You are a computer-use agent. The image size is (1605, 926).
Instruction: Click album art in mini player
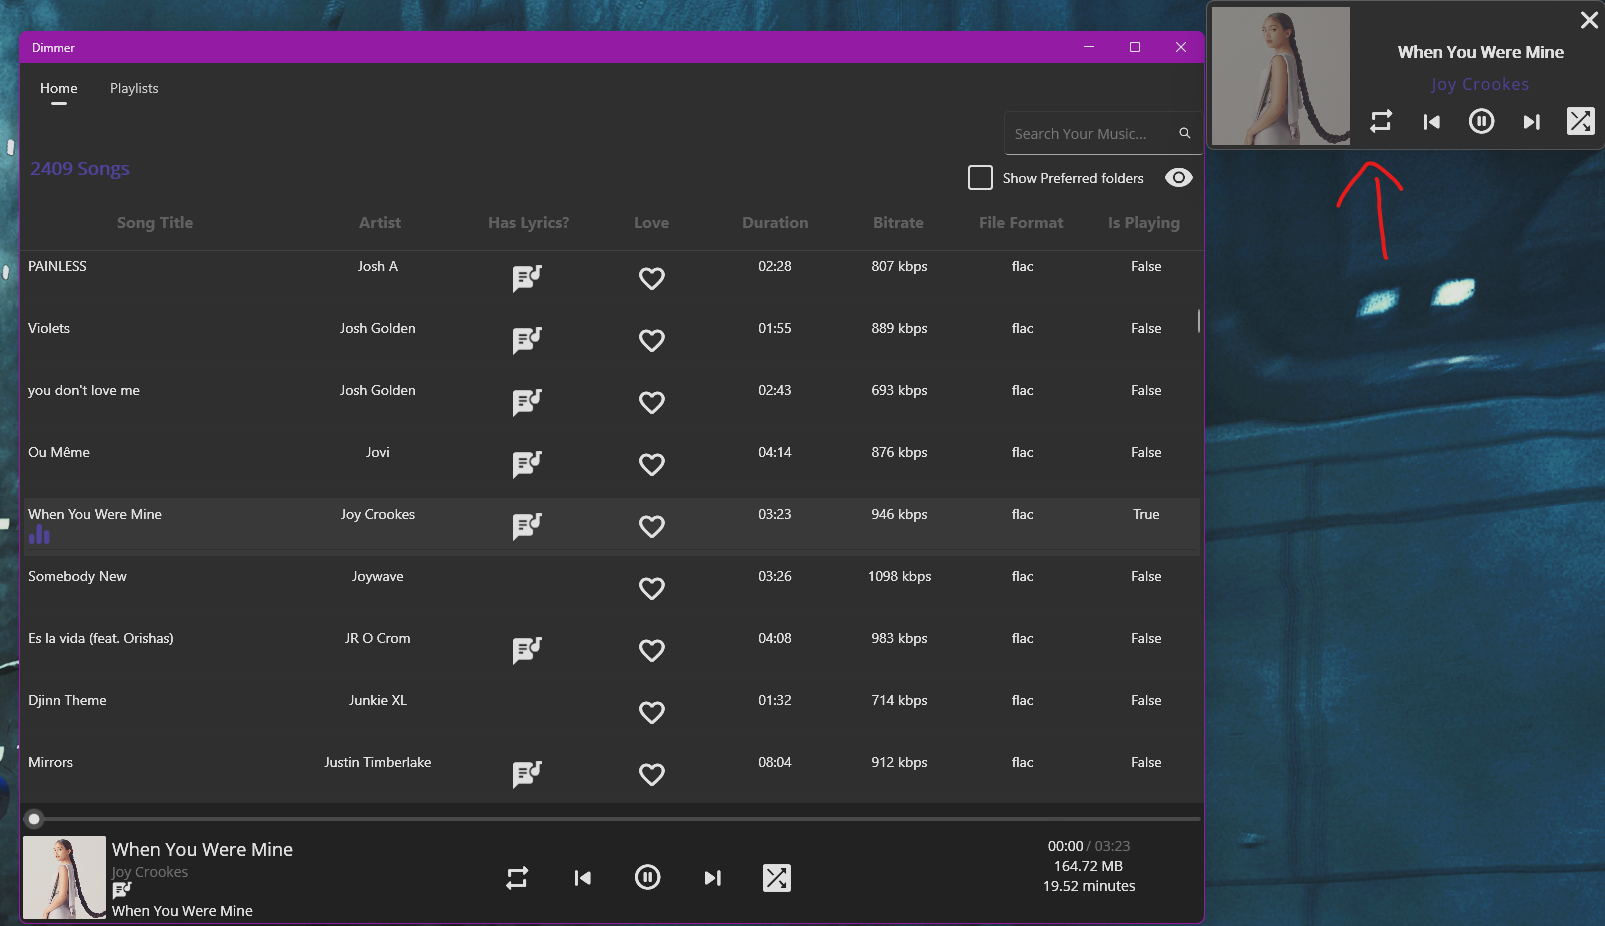click(x=1281, y=76)
